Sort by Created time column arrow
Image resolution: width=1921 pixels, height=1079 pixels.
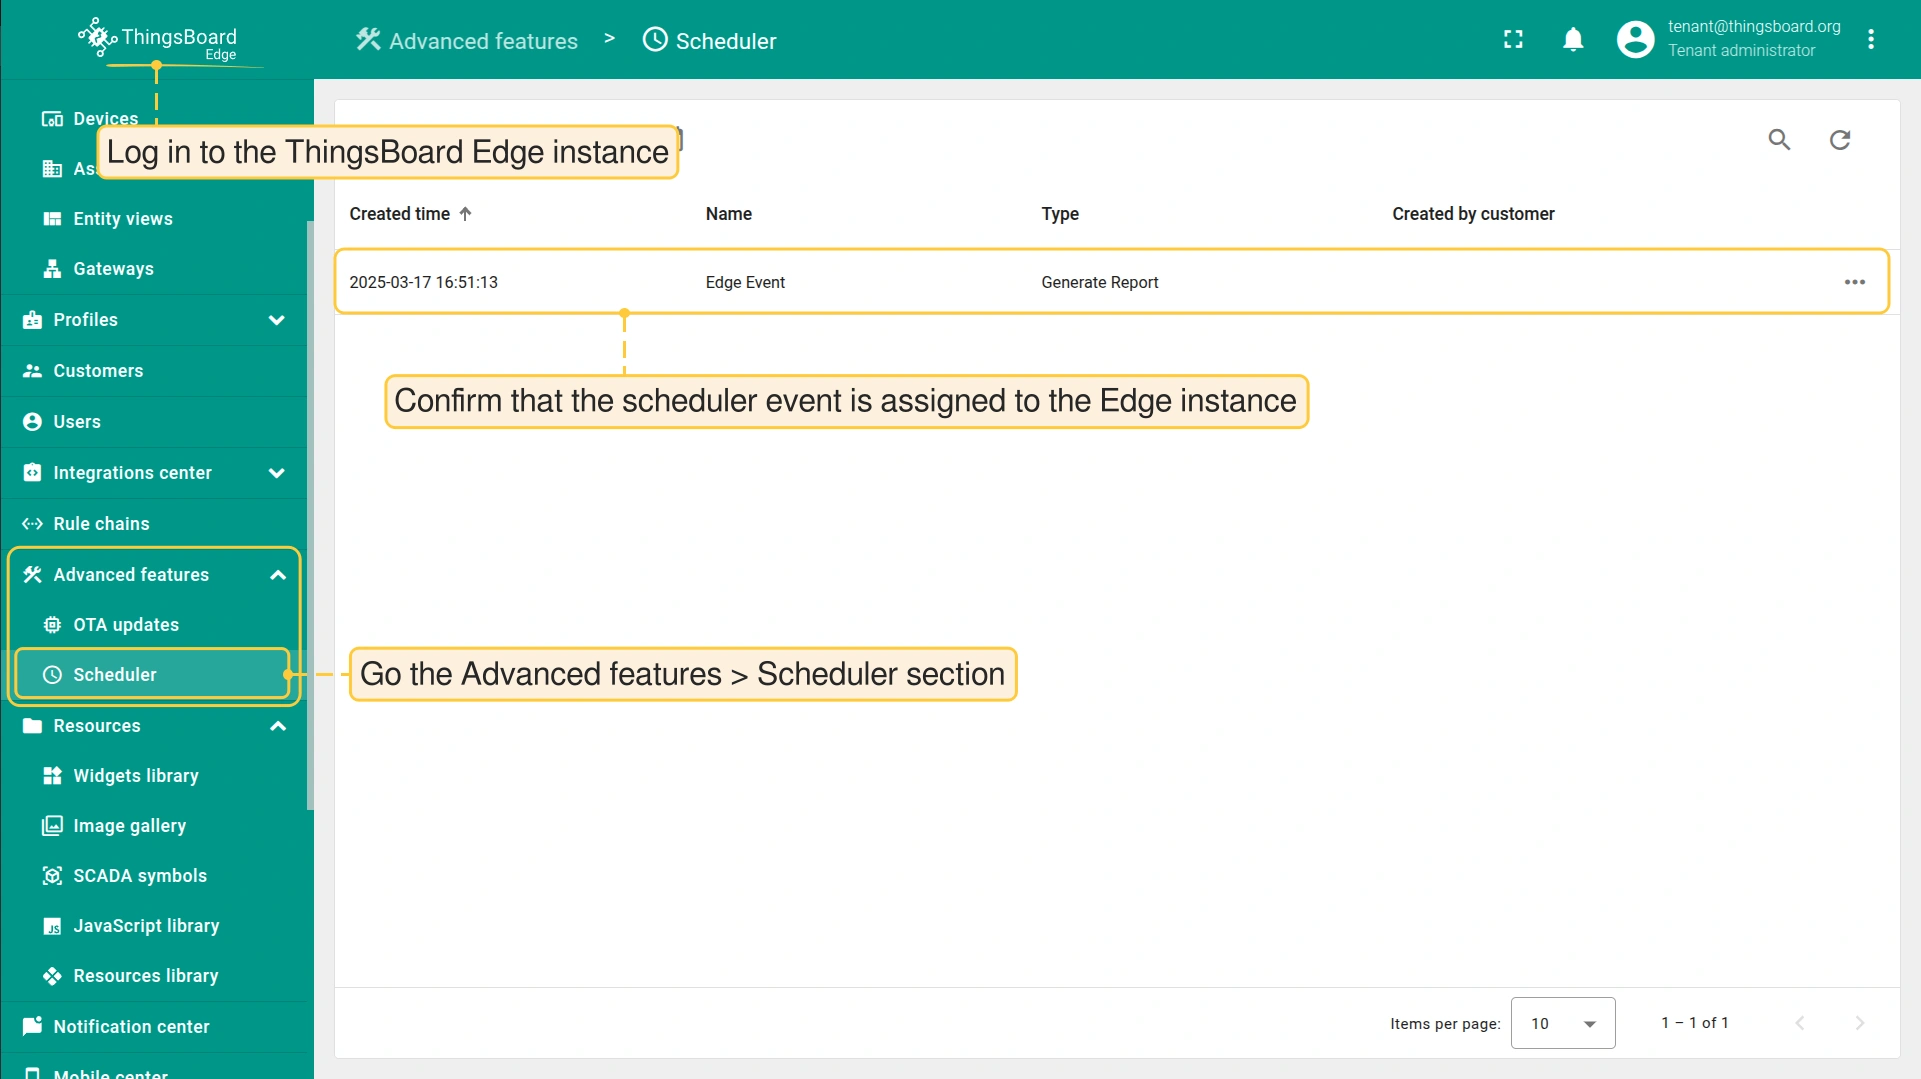(x=465, y=214)
